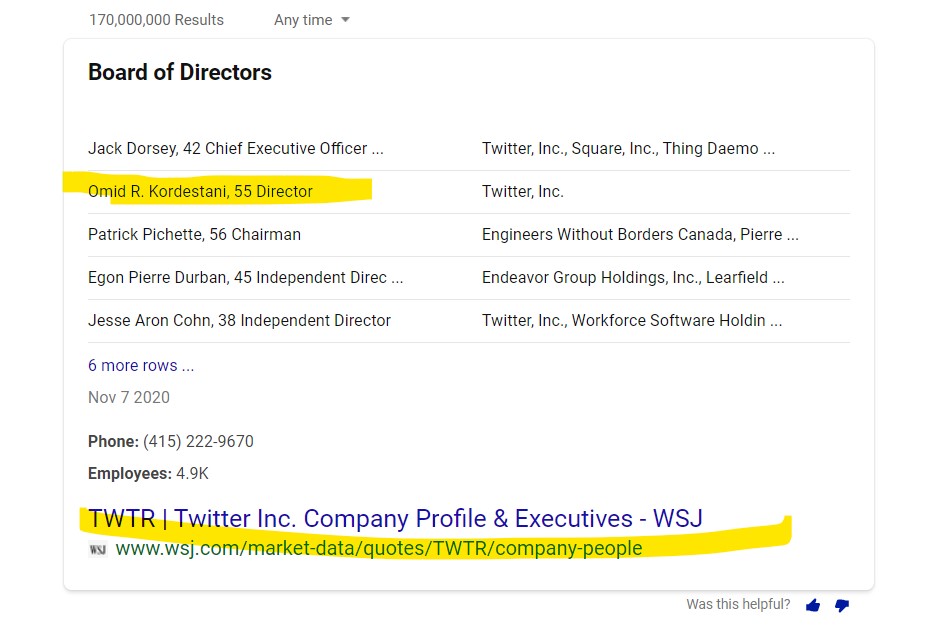Open TWTR Twitter Inc. Company Profile link

point(395,519)
